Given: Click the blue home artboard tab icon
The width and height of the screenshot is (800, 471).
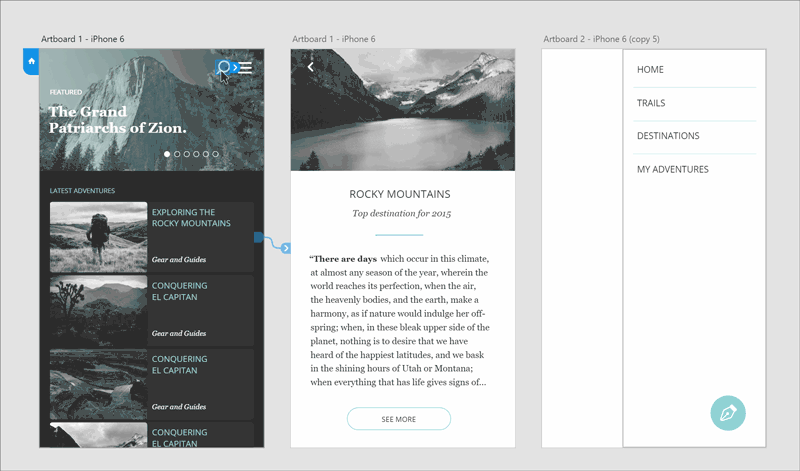Looking at the screenshot, I should 31,61.
